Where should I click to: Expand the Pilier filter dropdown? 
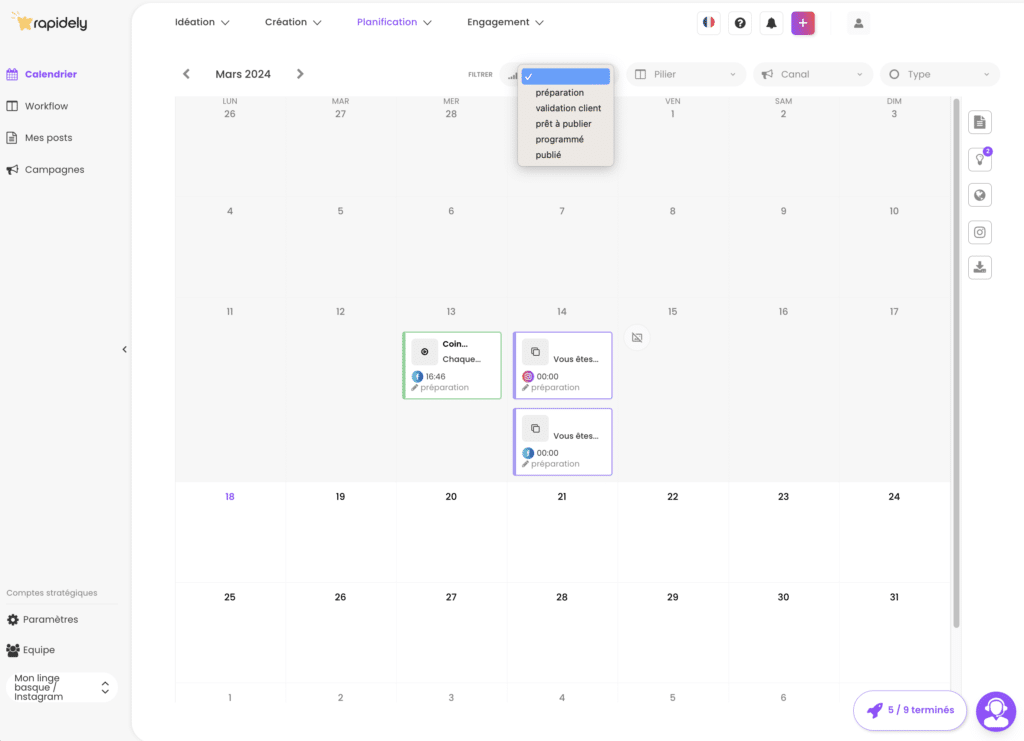(686, 74)
